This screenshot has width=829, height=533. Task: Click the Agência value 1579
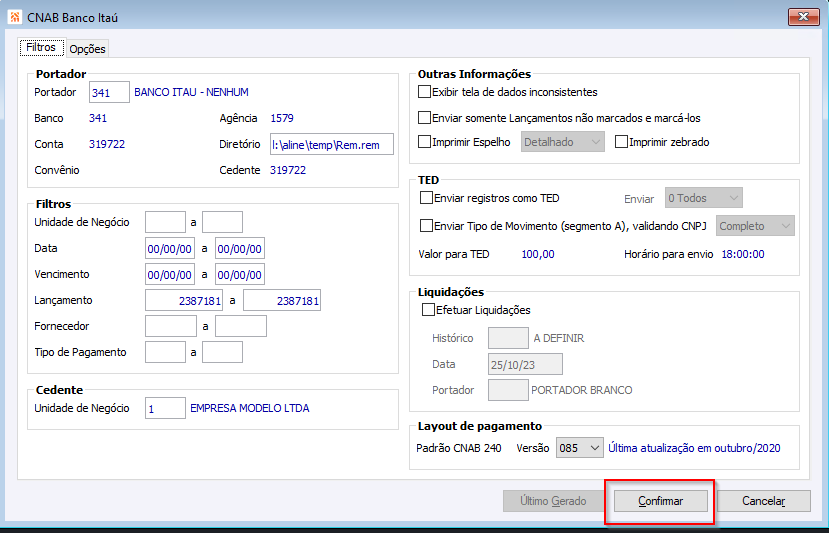[x=282, y=118]
